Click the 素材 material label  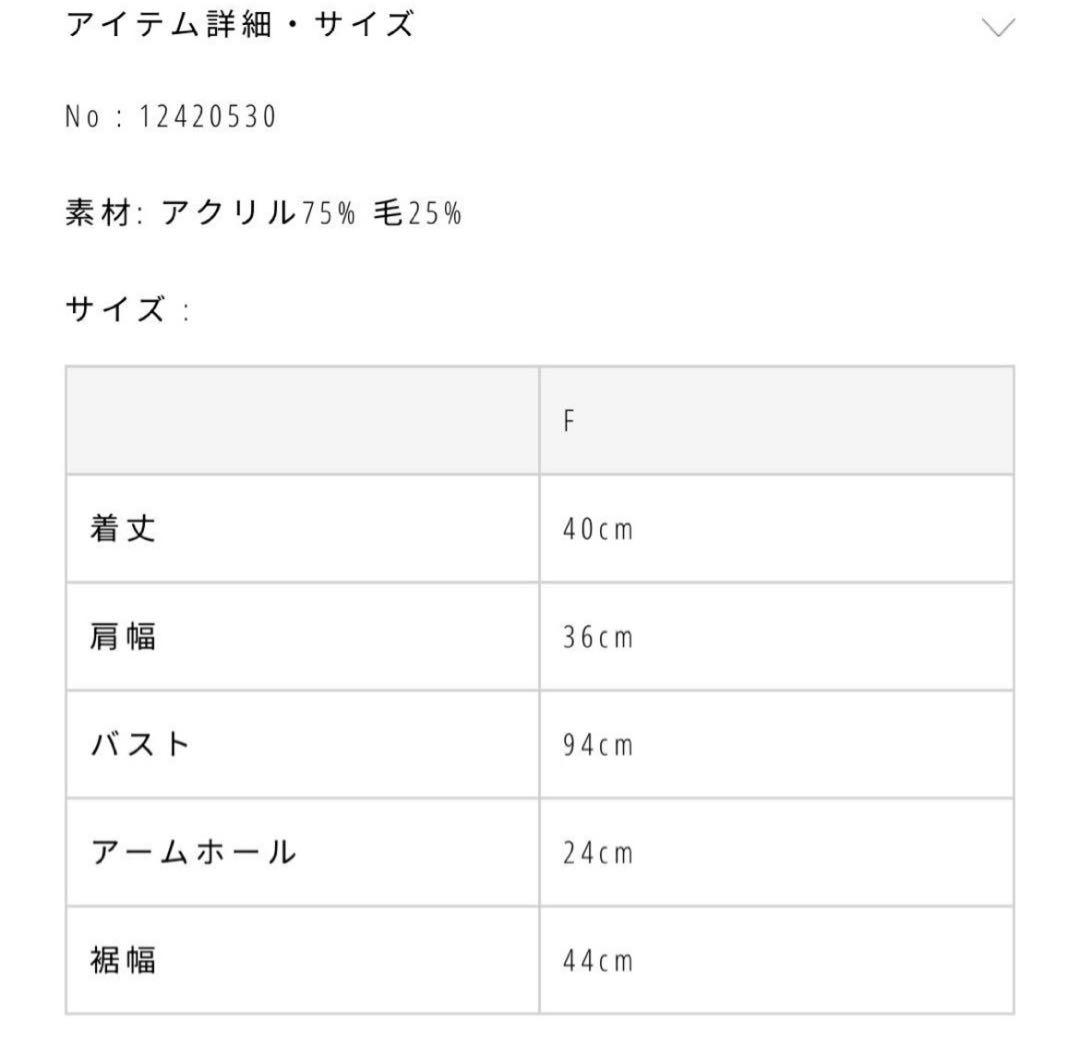[98, 214]
